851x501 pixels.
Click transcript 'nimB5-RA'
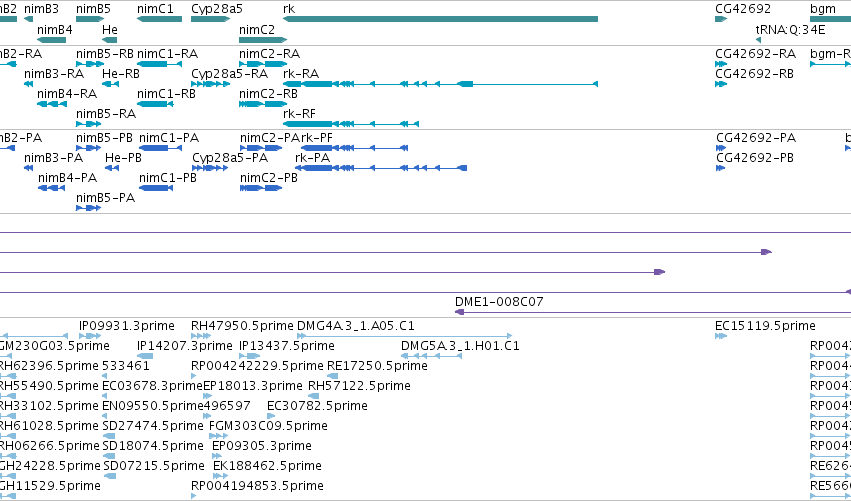coord(88,124)
